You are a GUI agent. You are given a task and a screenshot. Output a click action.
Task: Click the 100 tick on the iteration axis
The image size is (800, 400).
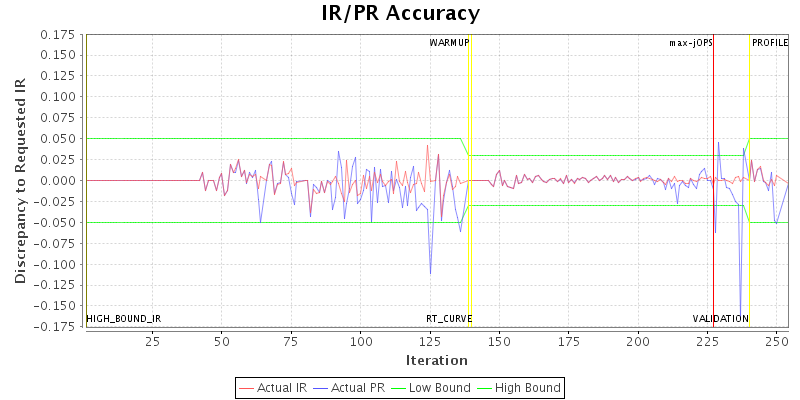(361, 341)
